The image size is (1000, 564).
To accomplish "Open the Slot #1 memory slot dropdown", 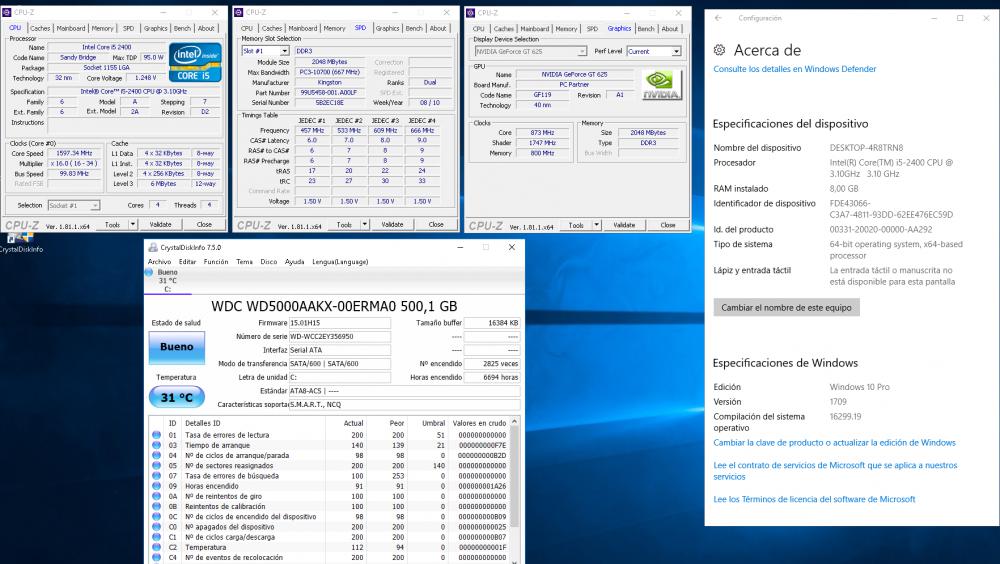I will click(284, 51).
